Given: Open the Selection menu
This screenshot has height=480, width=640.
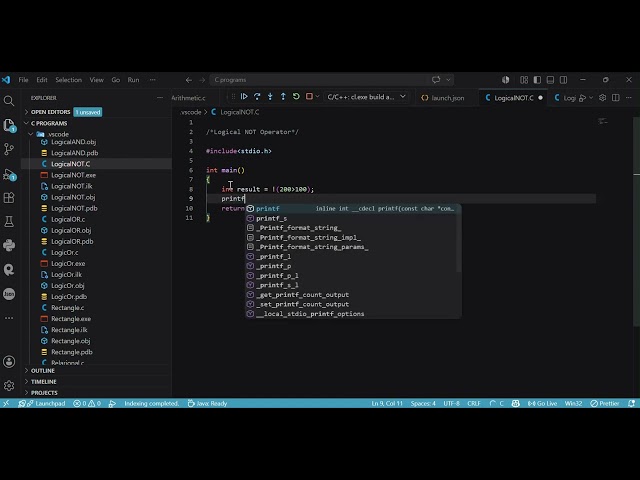Looking at the screenshot, I should click(69, 80).
